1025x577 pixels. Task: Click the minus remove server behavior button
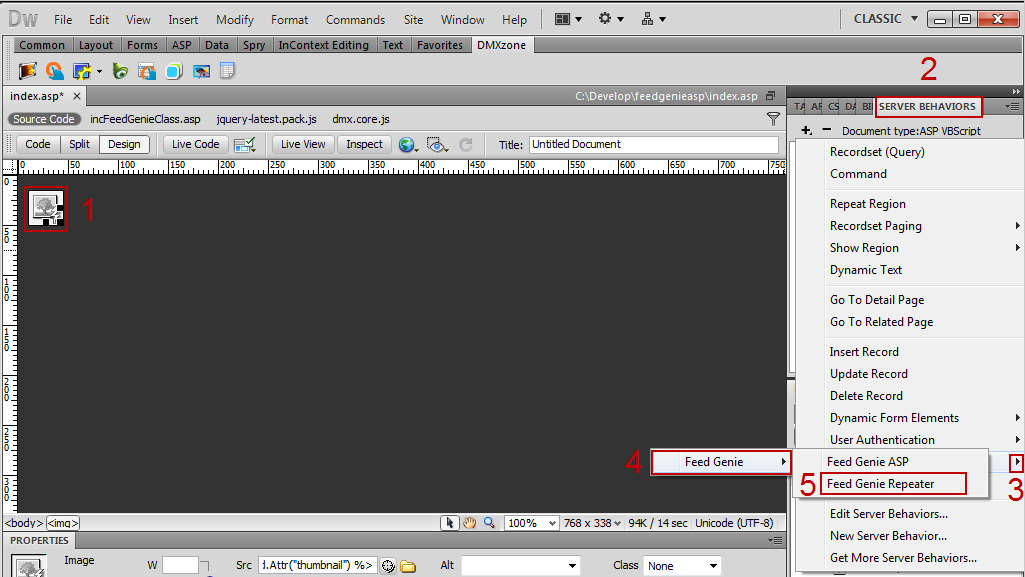pyautogui.click(x=826, y=129)
